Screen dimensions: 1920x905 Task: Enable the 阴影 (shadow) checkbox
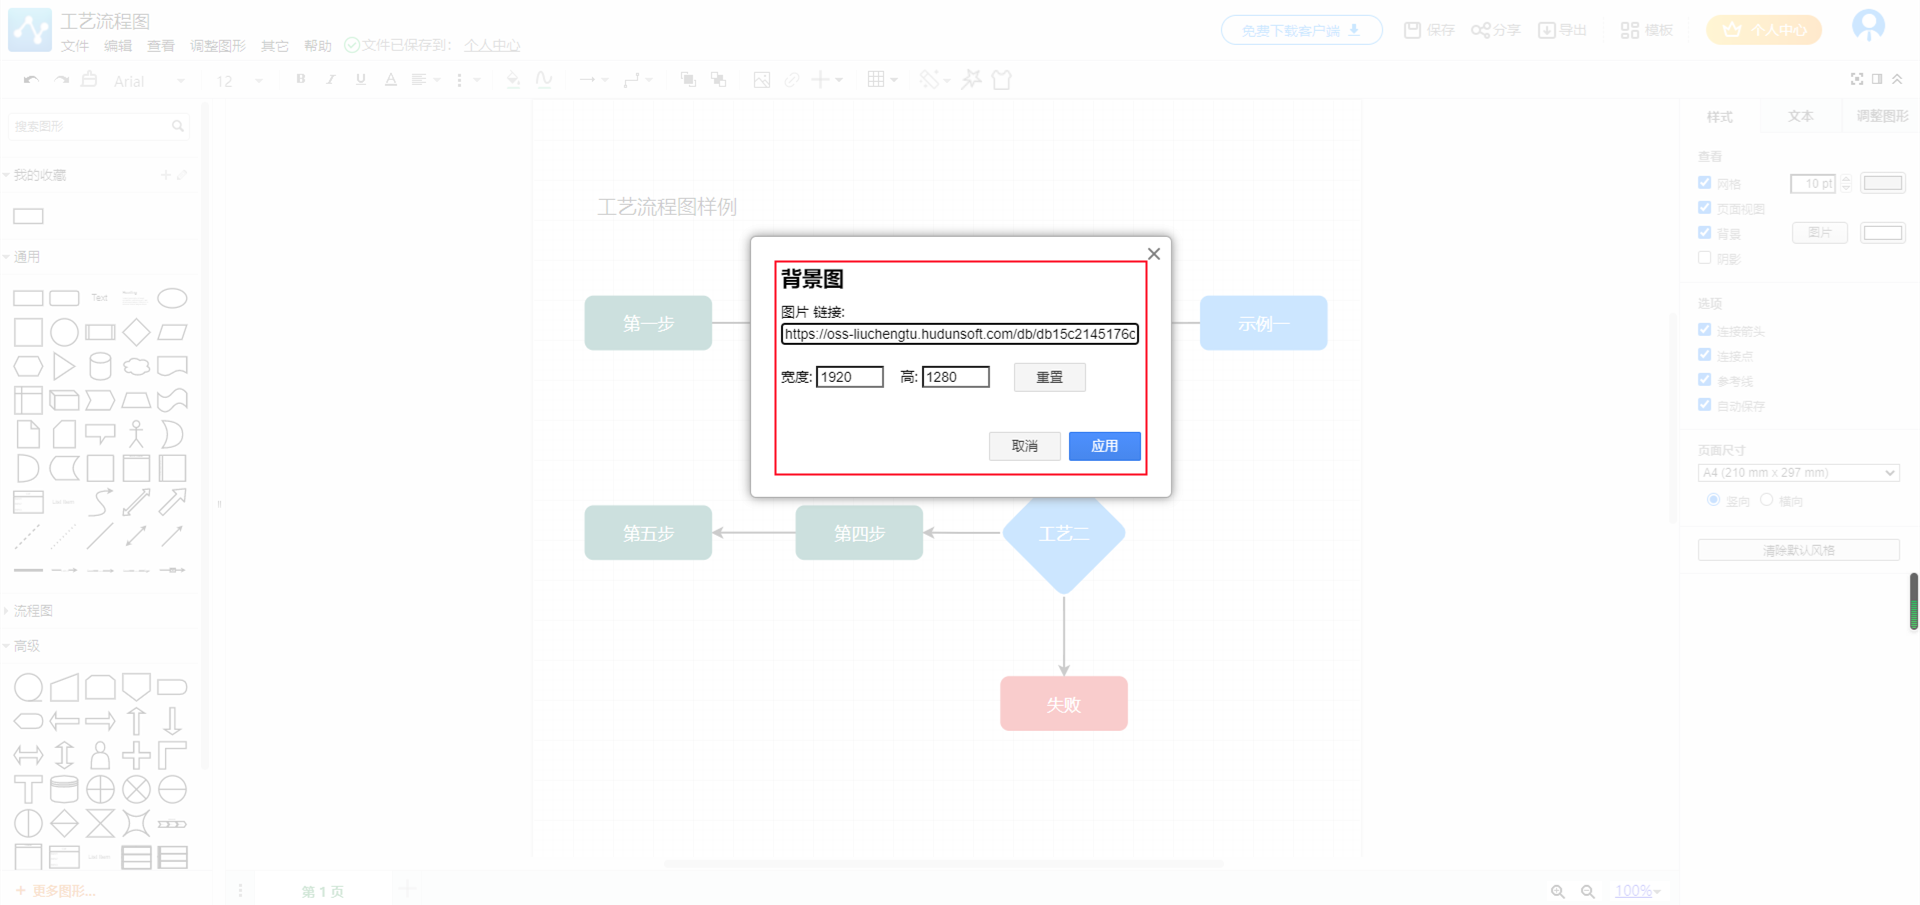point(1704,258)
